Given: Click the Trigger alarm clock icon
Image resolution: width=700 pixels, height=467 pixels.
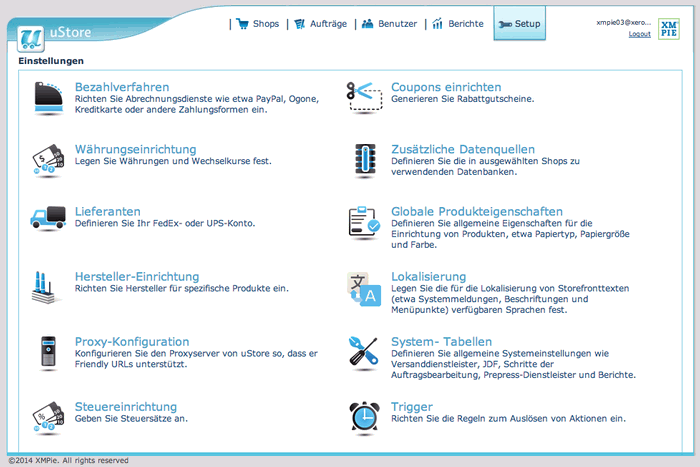Looking at the screenshot, I should pyautogui.click(x=364, y=418).
